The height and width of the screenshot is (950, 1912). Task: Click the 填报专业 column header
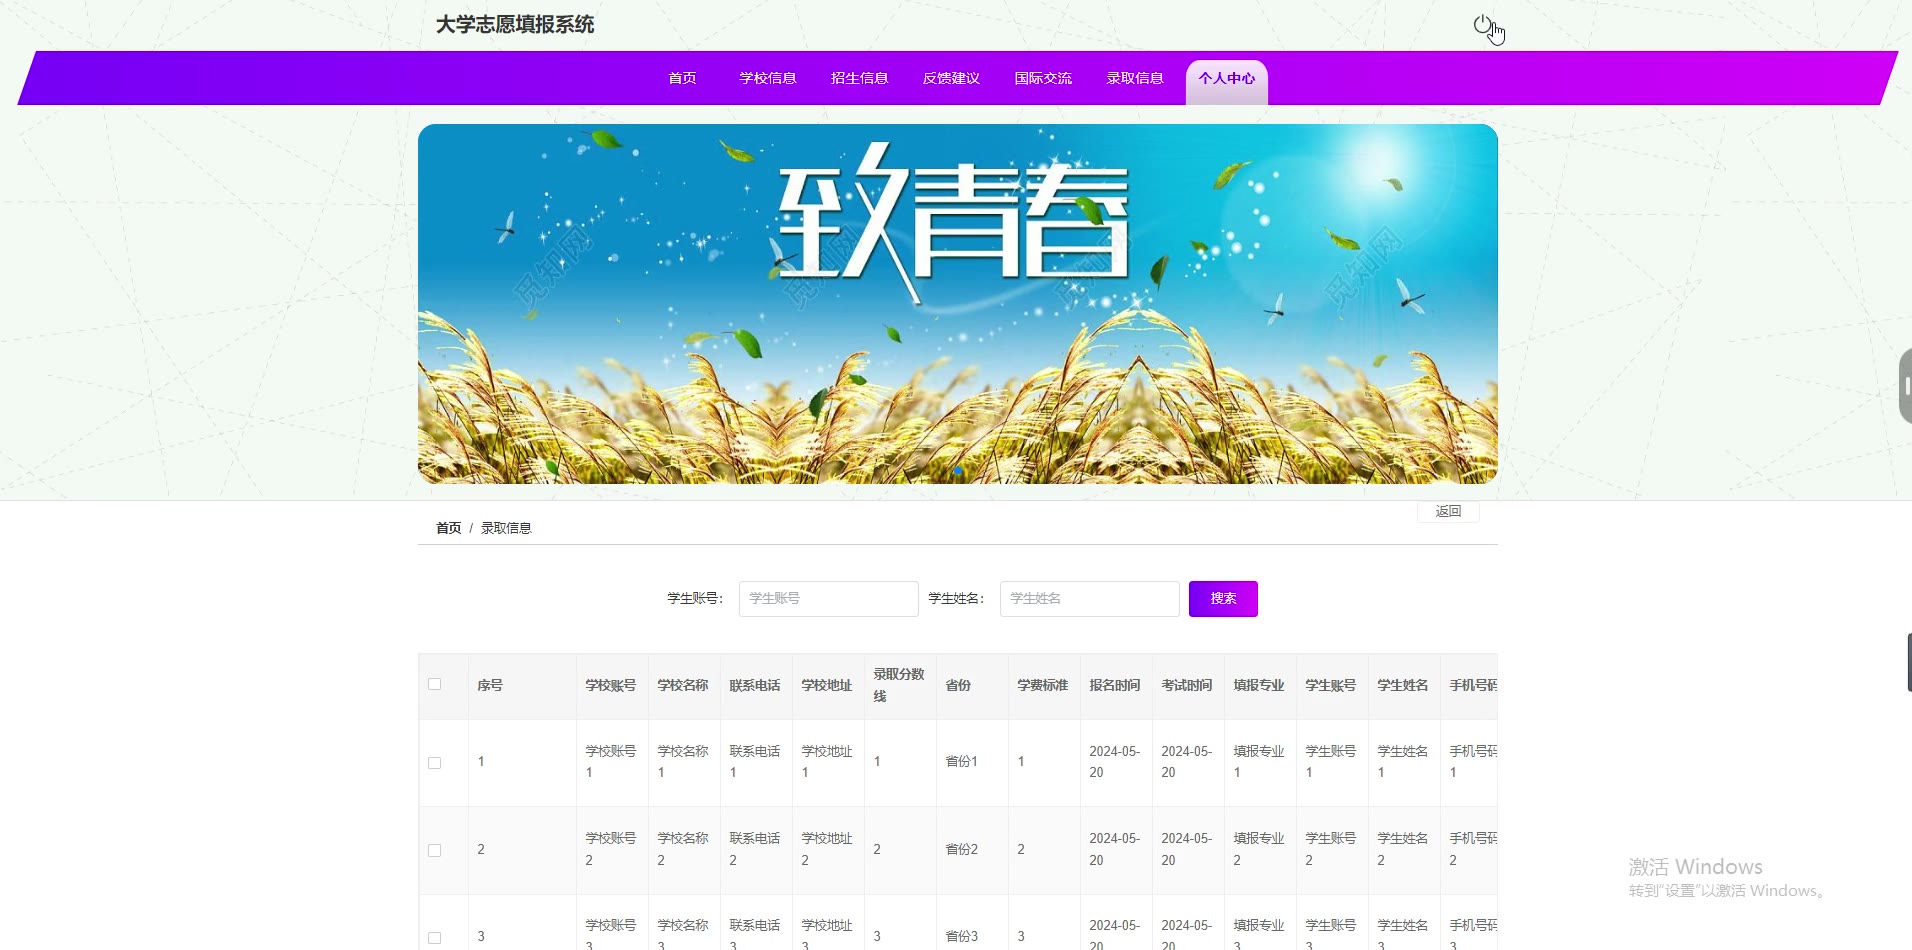click(x=1259, y=685)
